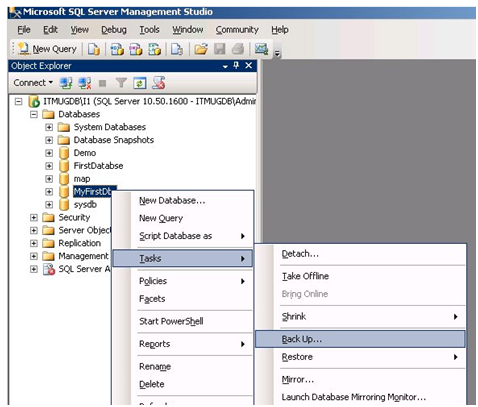Viewport: 478px width, 407px height.
Task: Open the Policies submenu
Action: pos(183,281)
